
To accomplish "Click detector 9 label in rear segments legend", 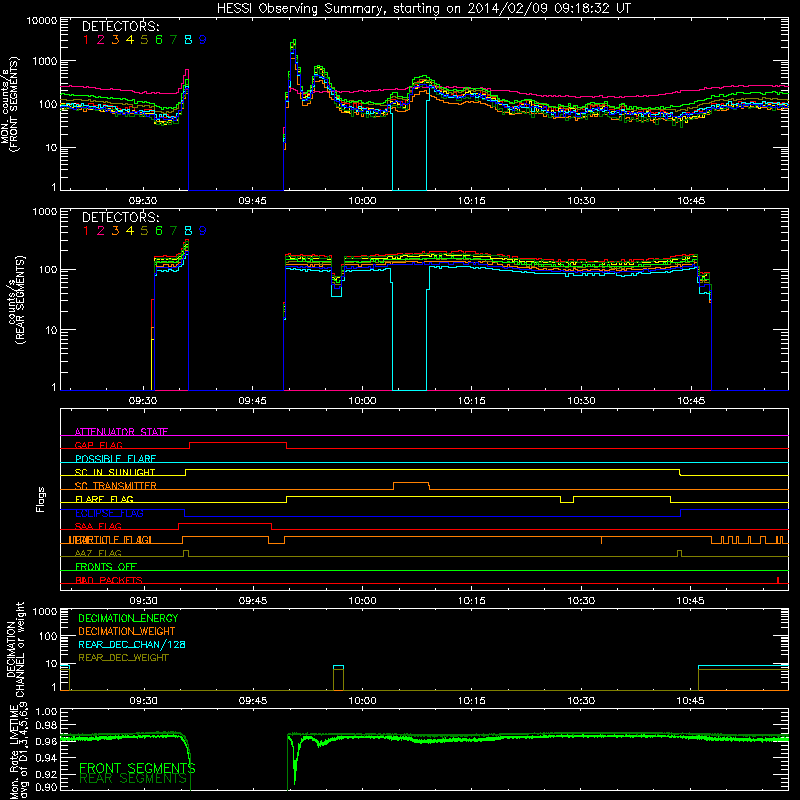I will (203, 231).
